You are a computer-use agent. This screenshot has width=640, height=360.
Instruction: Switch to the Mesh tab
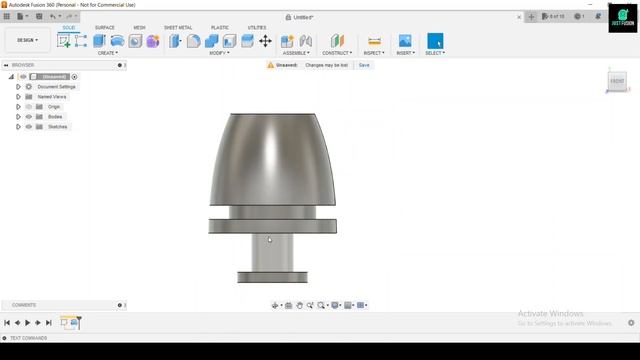139,27
